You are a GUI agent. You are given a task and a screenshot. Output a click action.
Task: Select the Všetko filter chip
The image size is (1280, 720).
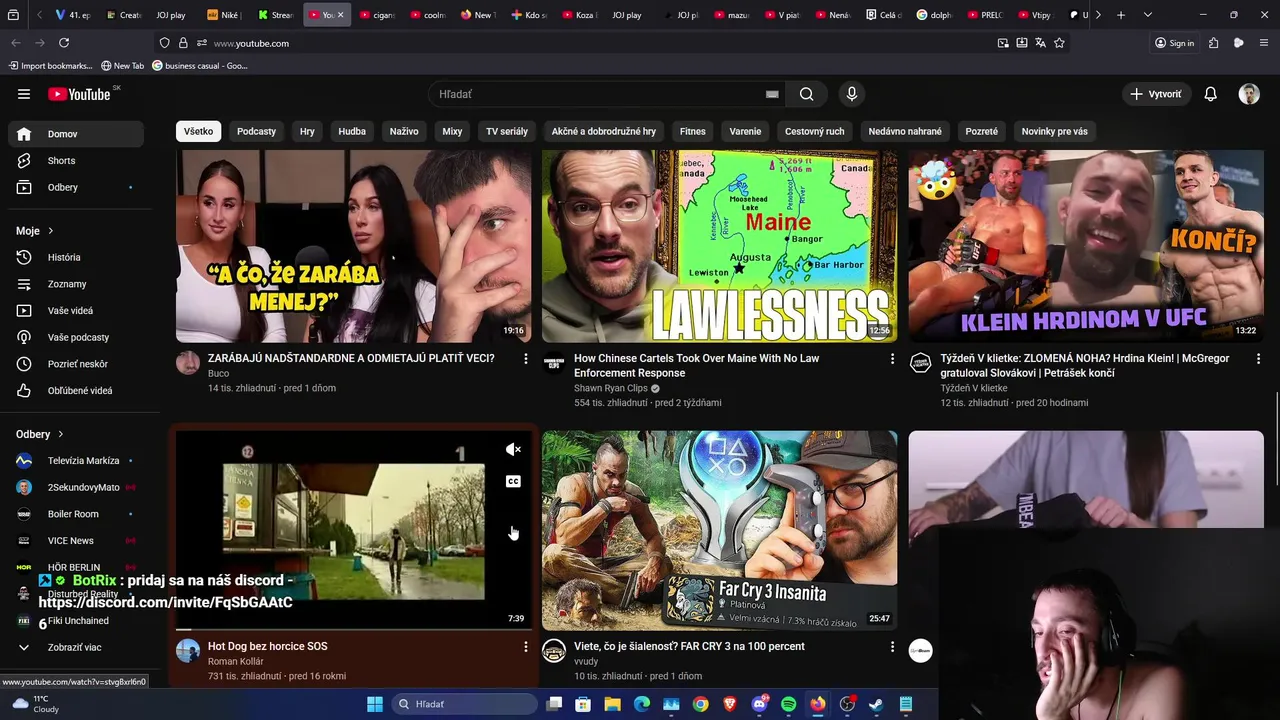[x=198, y=131]
